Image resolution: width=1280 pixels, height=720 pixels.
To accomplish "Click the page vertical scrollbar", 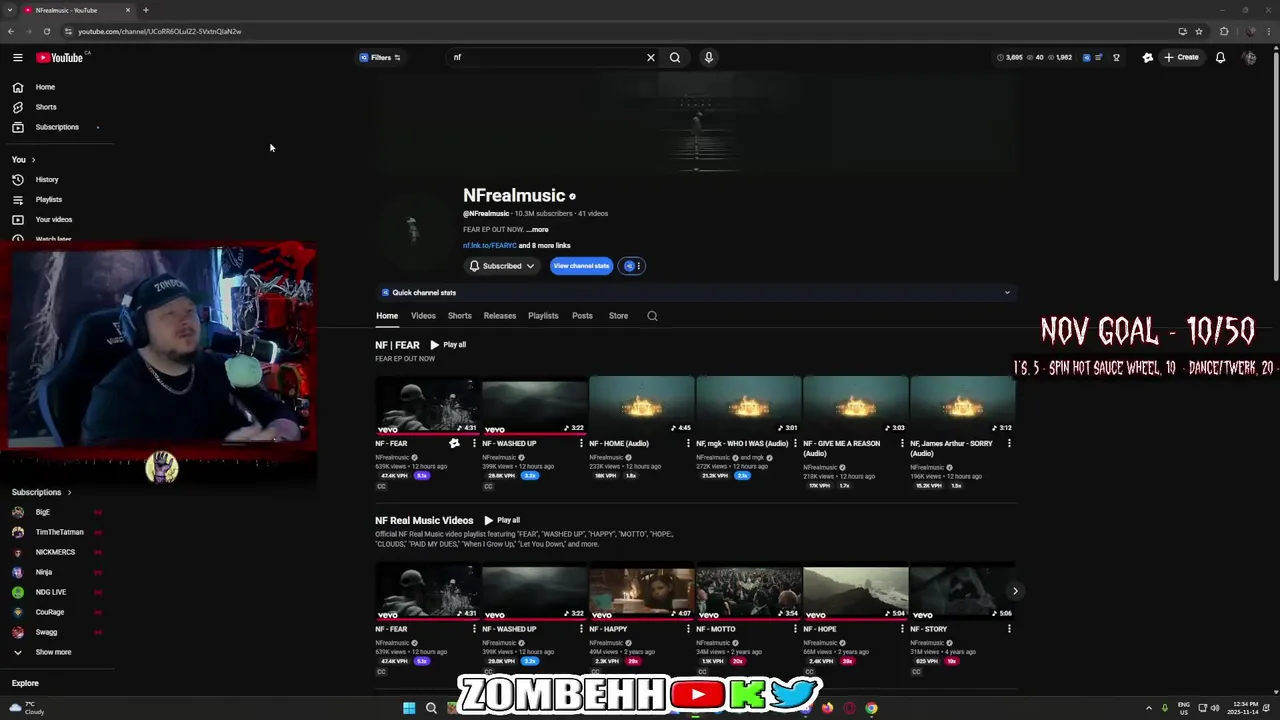I will (1275, 165).
